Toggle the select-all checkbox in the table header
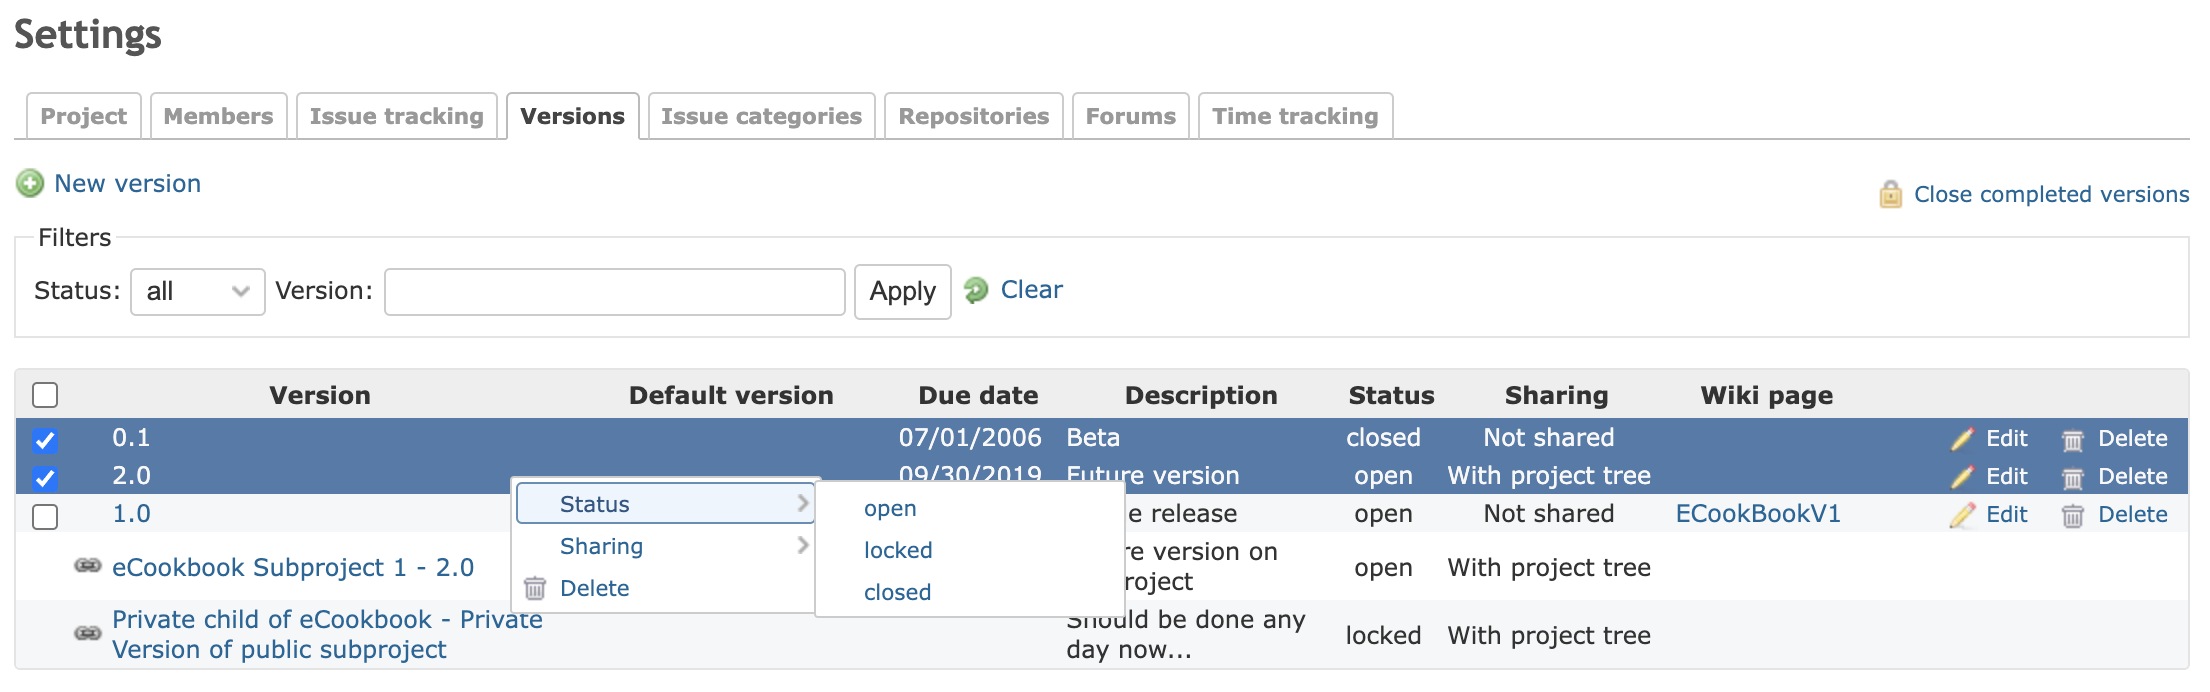2210x692 pixels. coord(45,395)
